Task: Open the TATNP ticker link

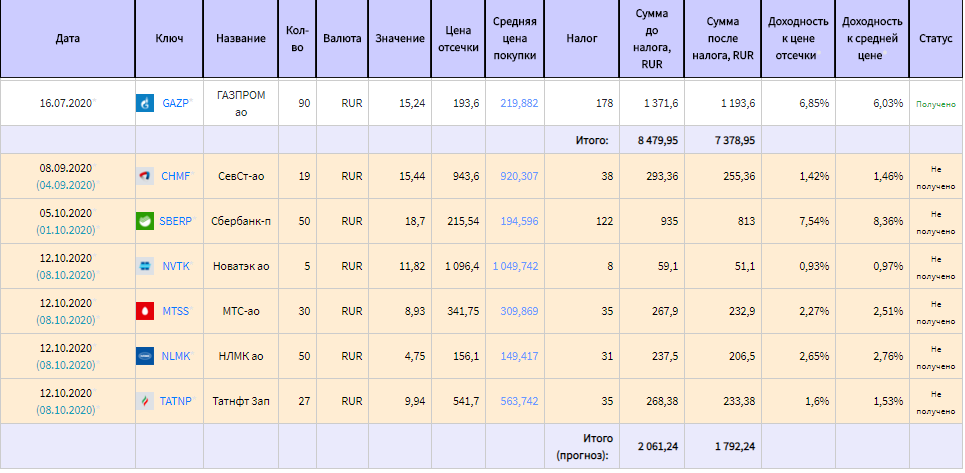Action: (175, 401)
